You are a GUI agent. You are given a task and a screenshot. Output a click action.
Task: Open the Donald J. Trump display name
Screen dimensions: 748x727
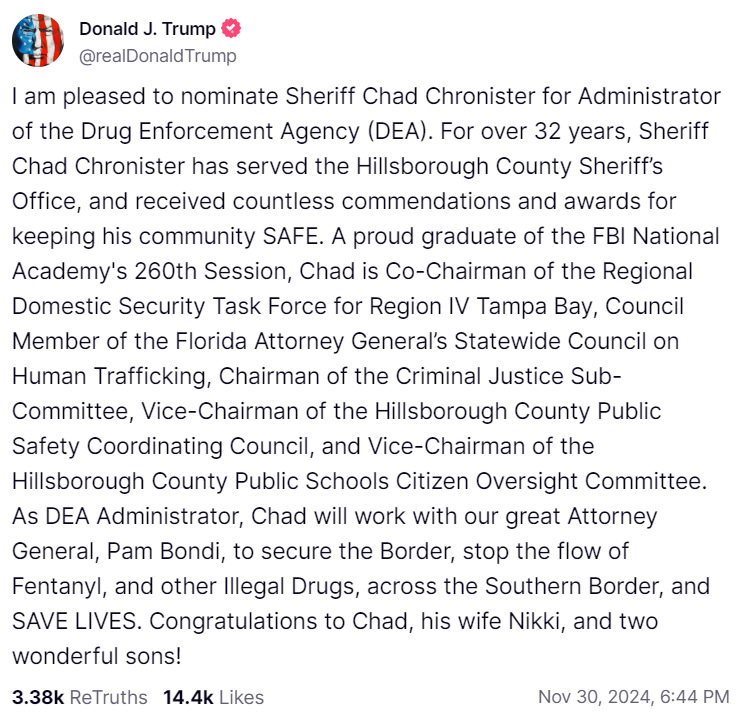(146, 29)
